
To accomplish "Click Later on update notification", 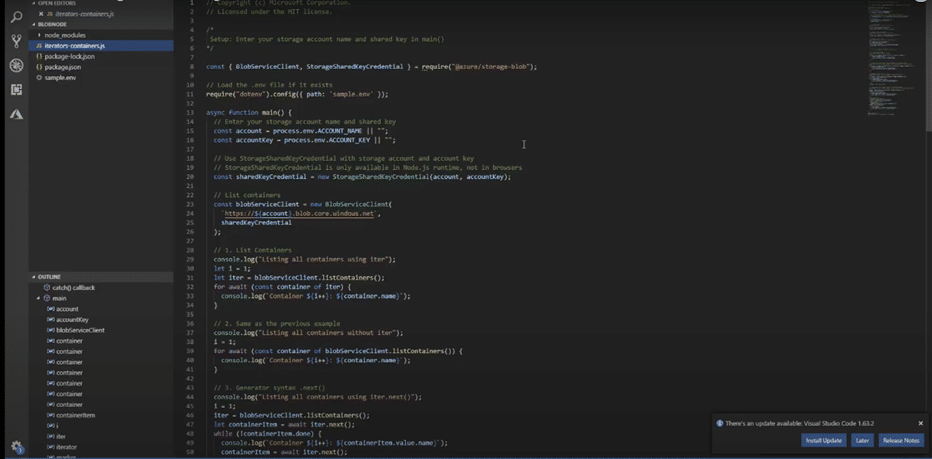I will click(862, 441).
